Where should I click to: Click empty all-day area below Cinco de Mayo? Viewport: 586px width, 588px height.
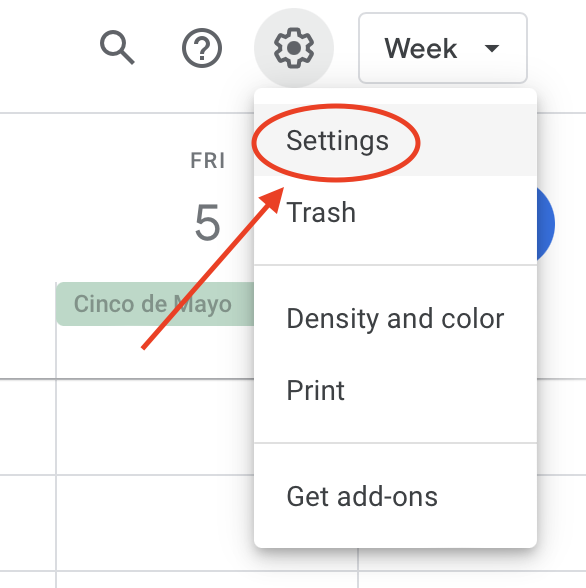[x=155, y=352]
